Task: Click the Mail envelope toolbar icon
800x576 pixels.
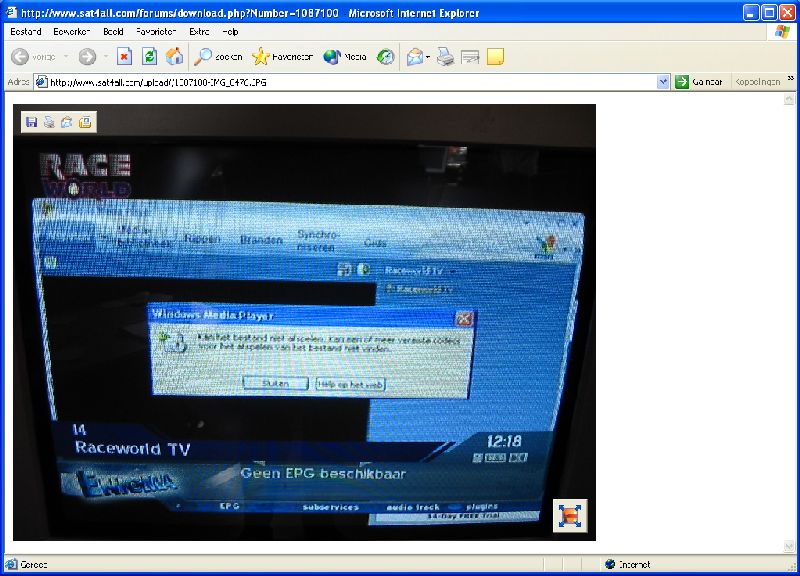Action: (415, 57)
